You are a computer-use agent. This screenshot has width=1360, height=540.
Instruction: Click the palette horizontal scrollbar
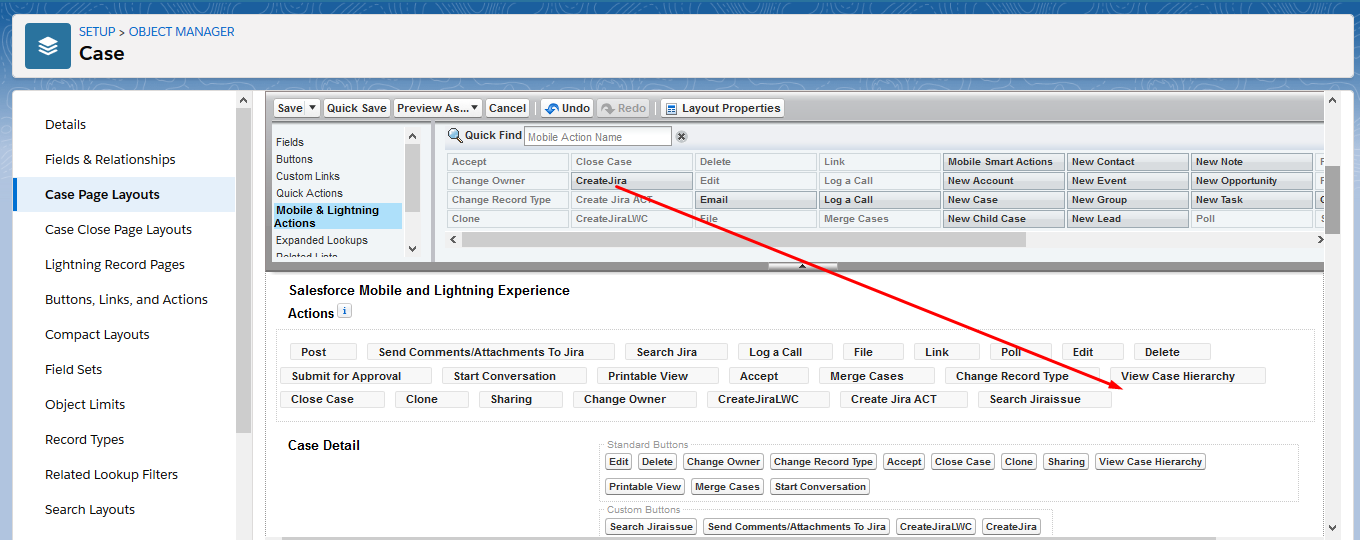(743, 240)
